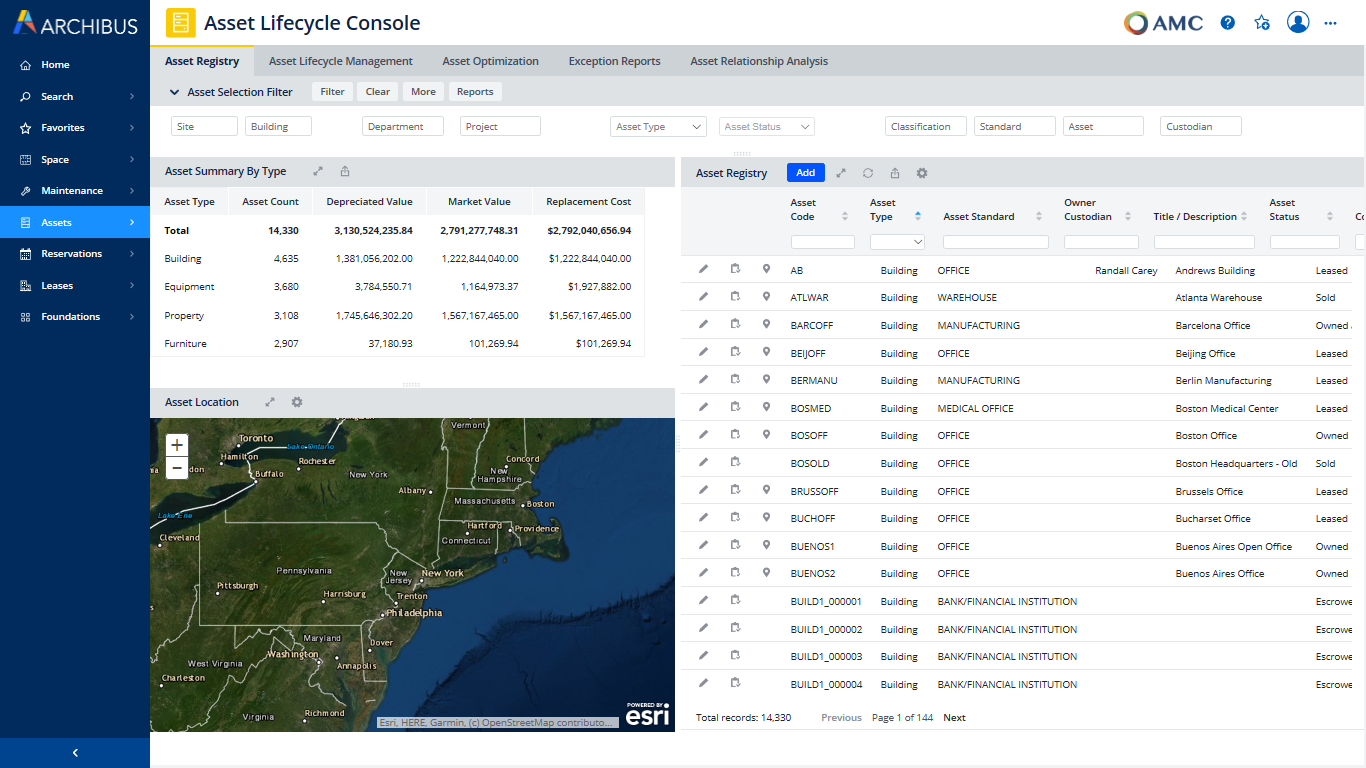Collapse the left navigation sidebar arrow
The height and width of the screenshot is (768, 1366).
tap(75, 753)
